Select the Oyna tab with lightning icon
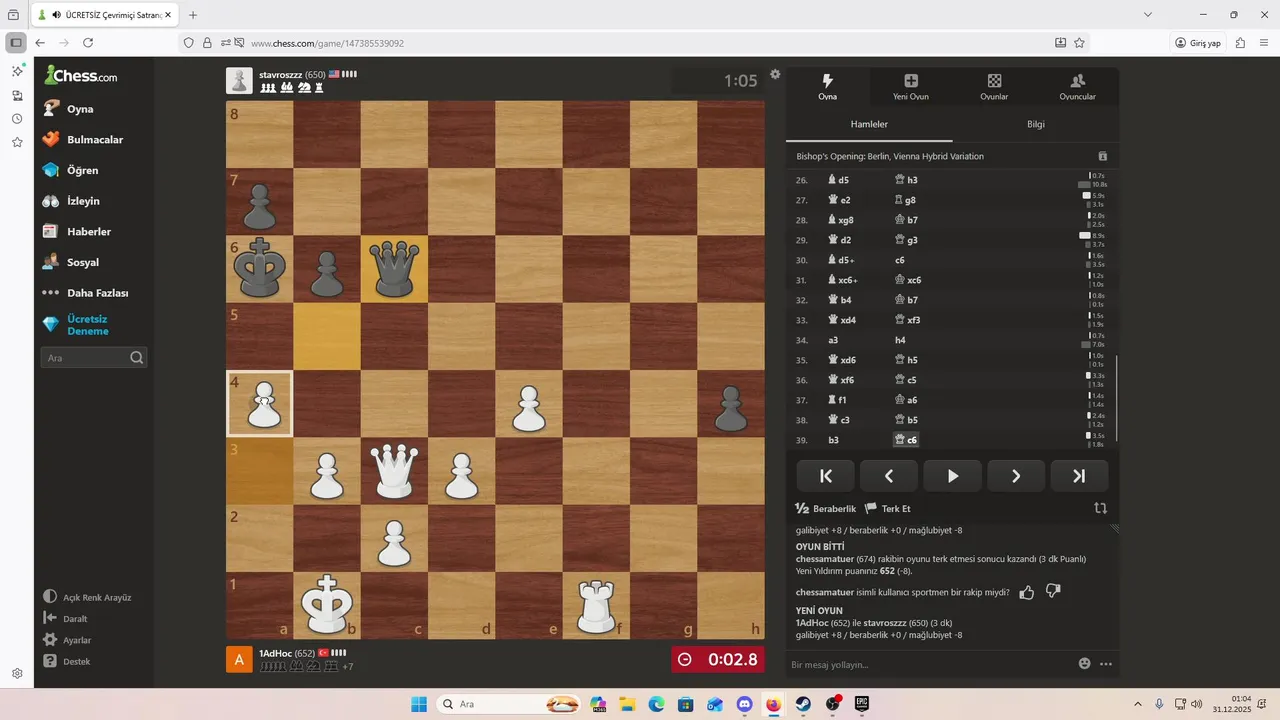The width and height of the screenshot is (1280, 720). click(828, 87)
